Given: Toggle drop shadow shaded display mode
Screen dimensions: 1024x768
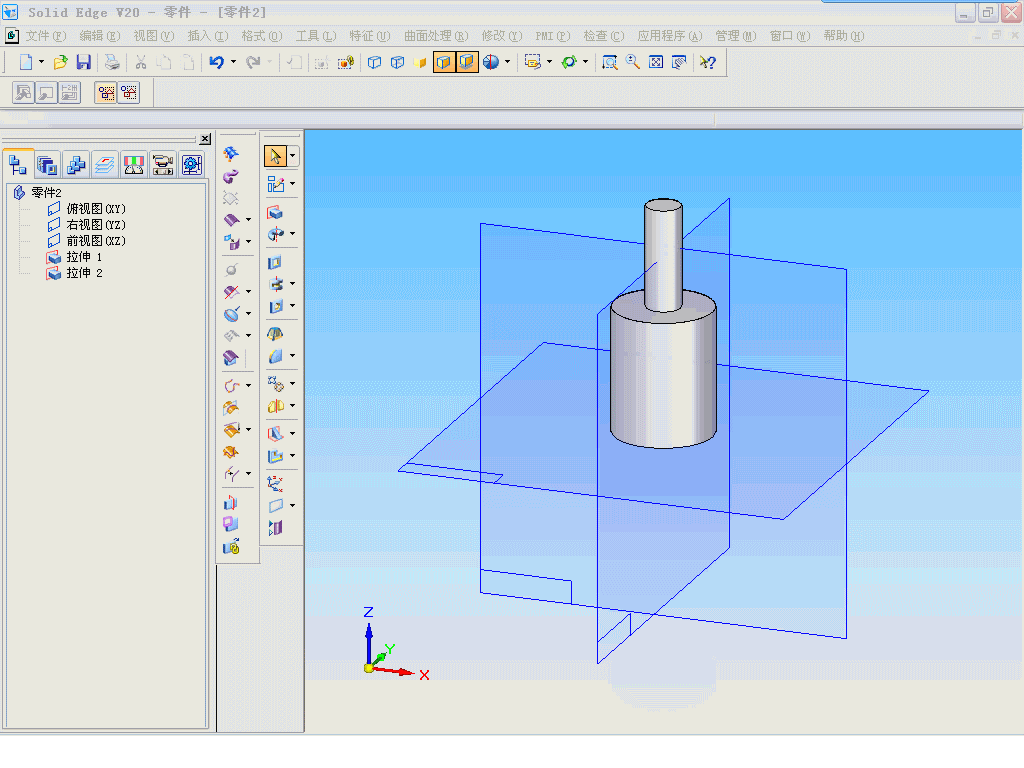Looking at the screenshot, I should 467,62.
